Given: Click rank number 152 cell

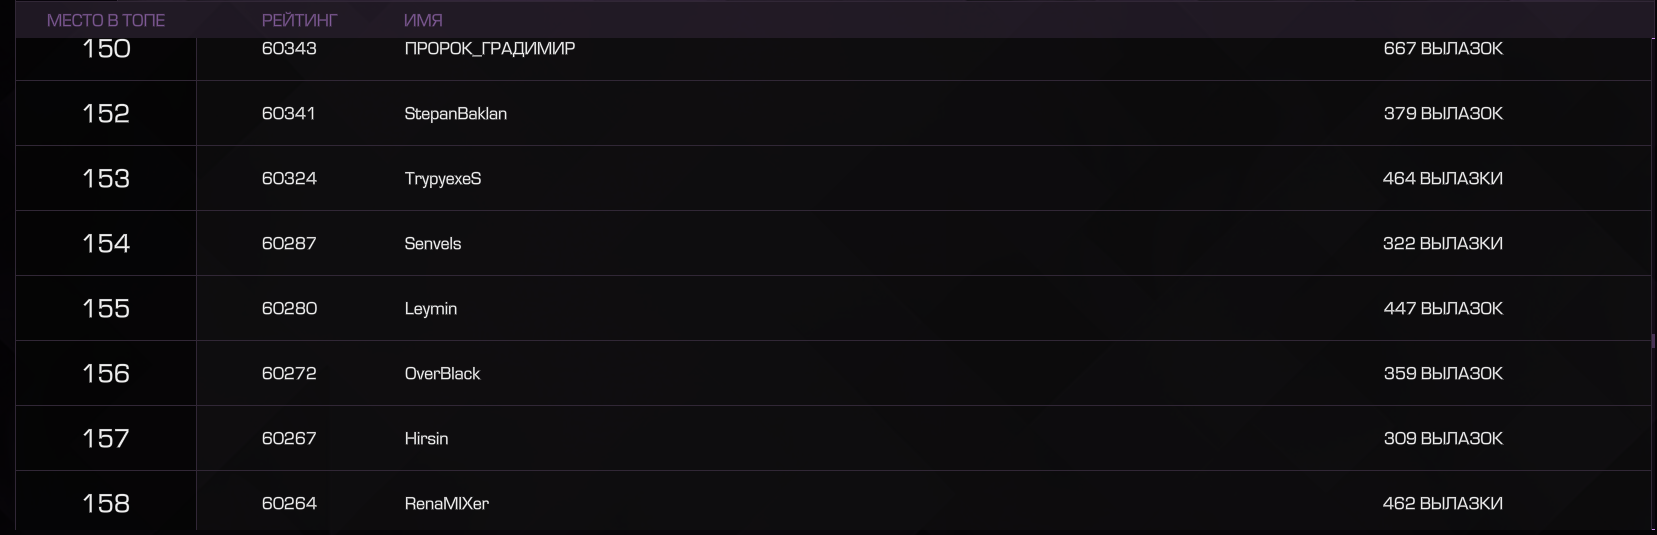Looking at the screenshot, I should click(x=106, y=113).
